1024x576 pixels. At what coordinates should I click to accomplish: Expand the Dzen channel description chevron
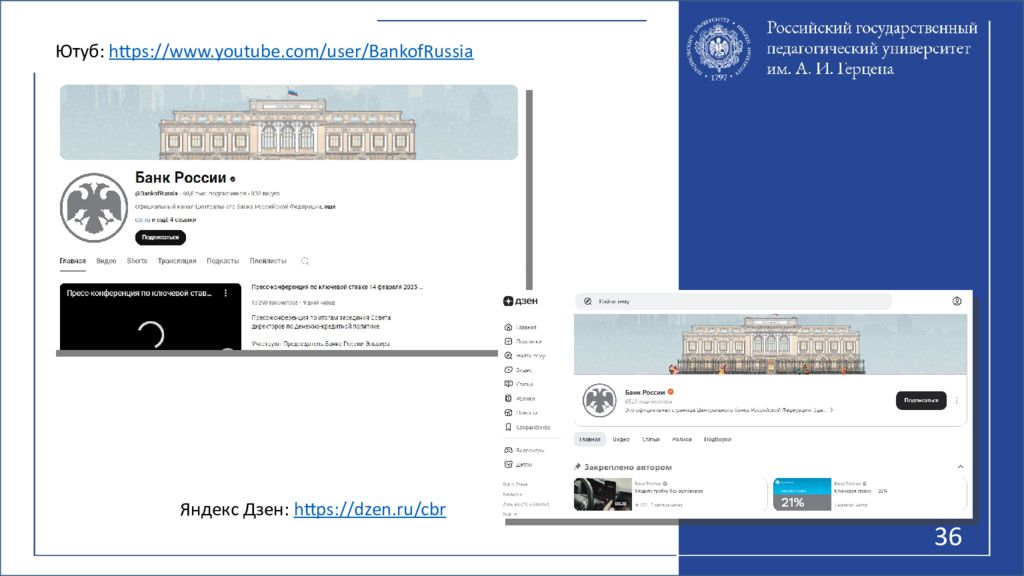(x=831, y=410)
